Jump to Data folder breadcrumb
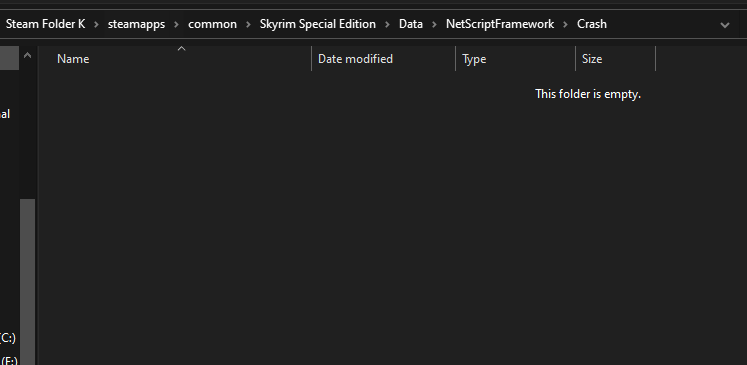This screenshot has height=365, width=747. click(x=411, y=24)
